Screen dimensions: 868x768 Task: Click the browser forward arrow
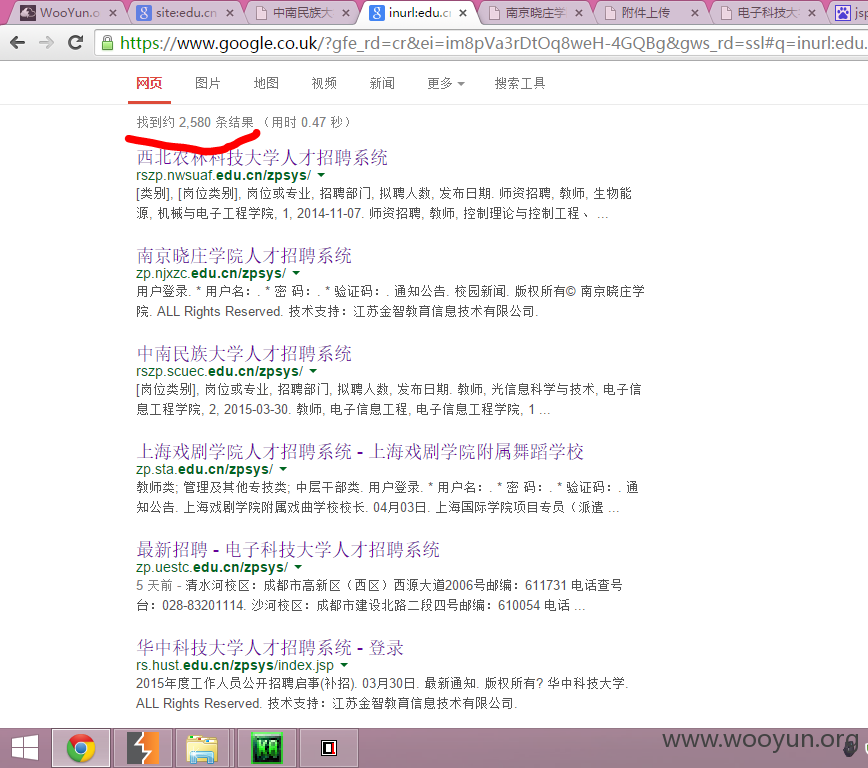[46, 43]
